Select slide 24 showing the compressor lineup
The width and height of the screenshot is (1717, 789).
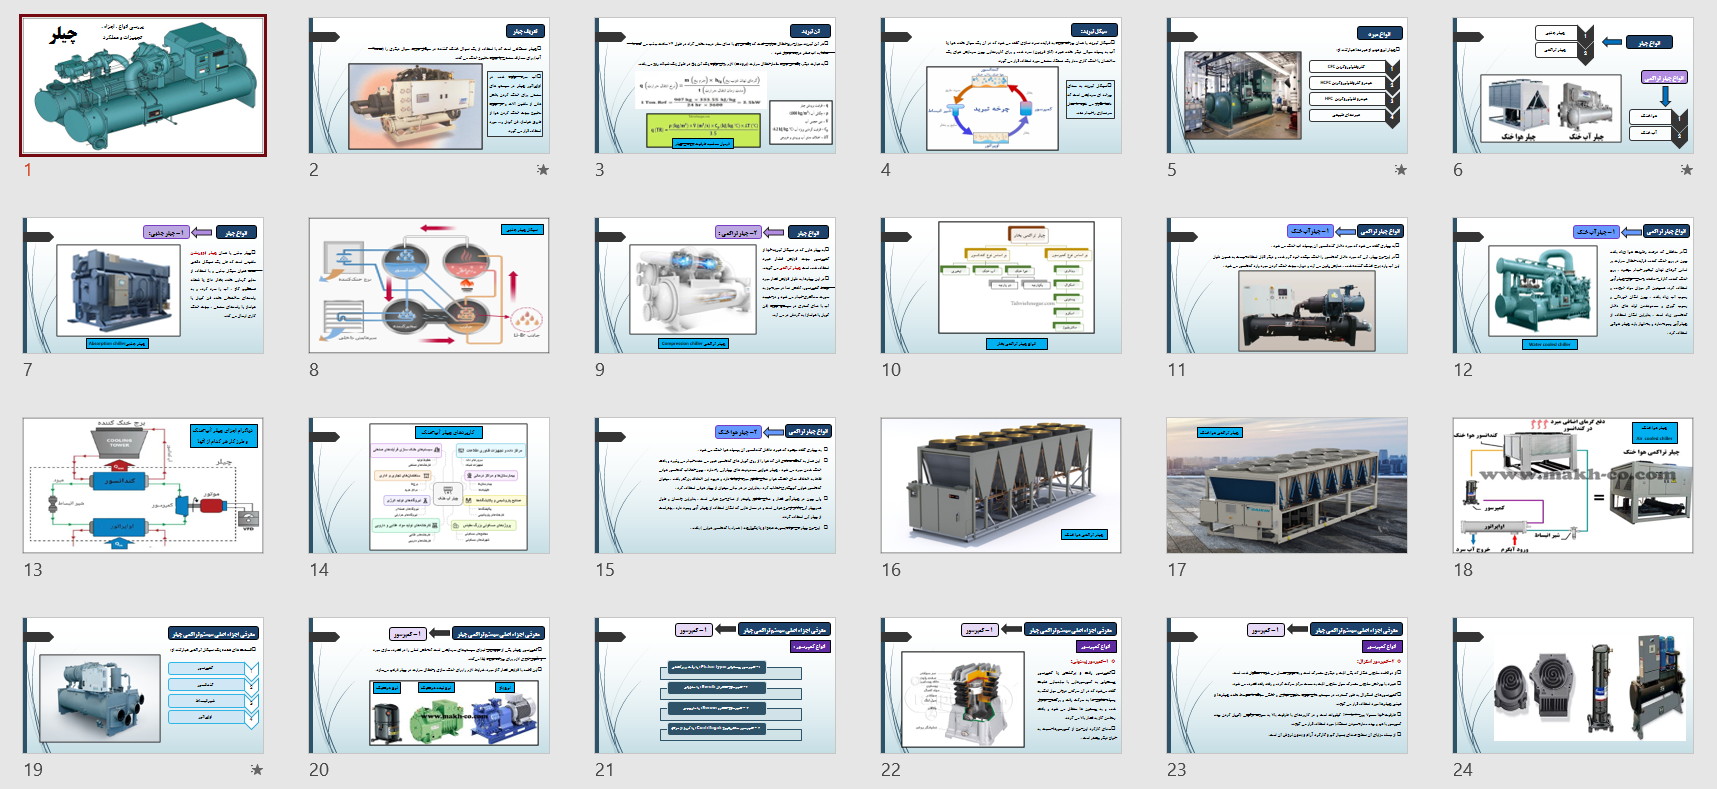pyautogui.click(x=1573, y=686)
